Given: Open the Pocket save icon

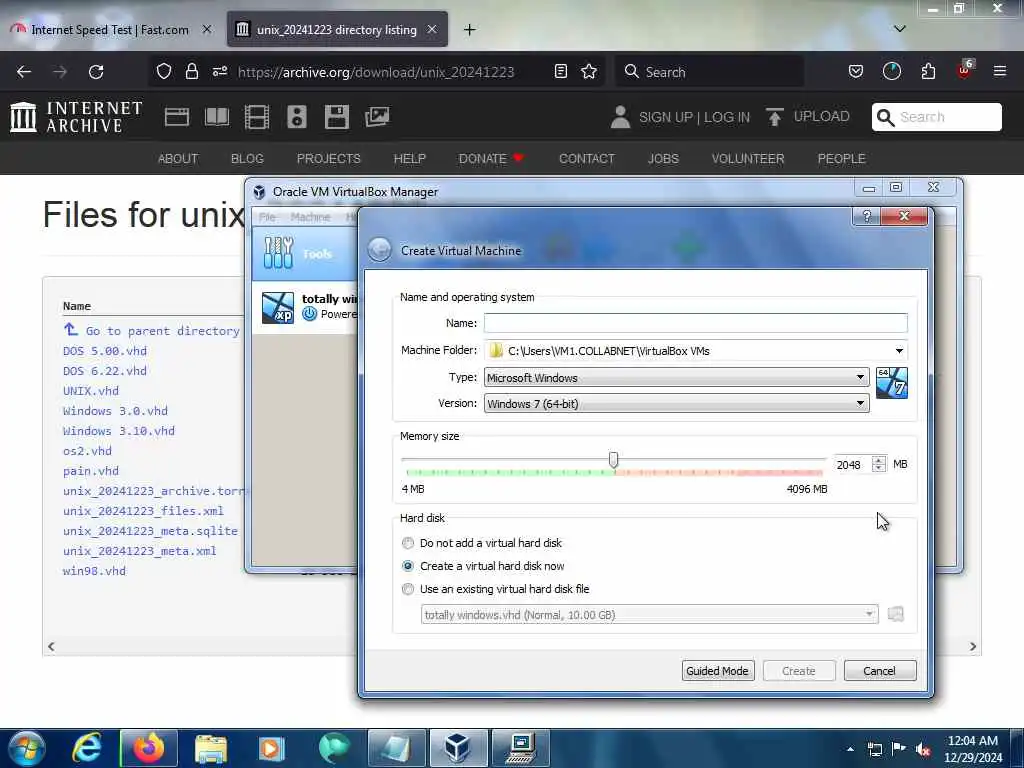Looking at the screenshot, I should click(856, 71).
